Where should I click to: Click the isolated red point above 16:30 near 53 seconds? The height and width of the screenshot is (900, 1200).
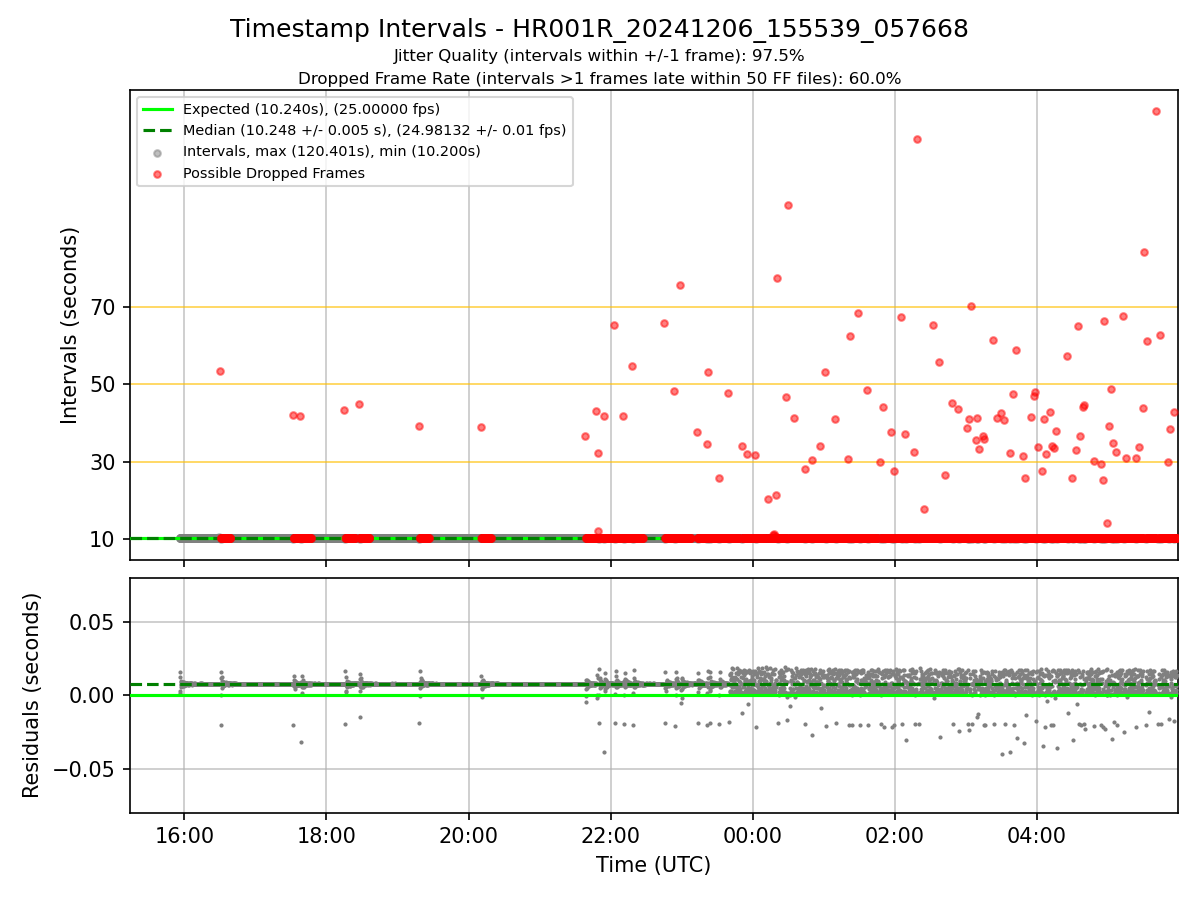point(220,371)
